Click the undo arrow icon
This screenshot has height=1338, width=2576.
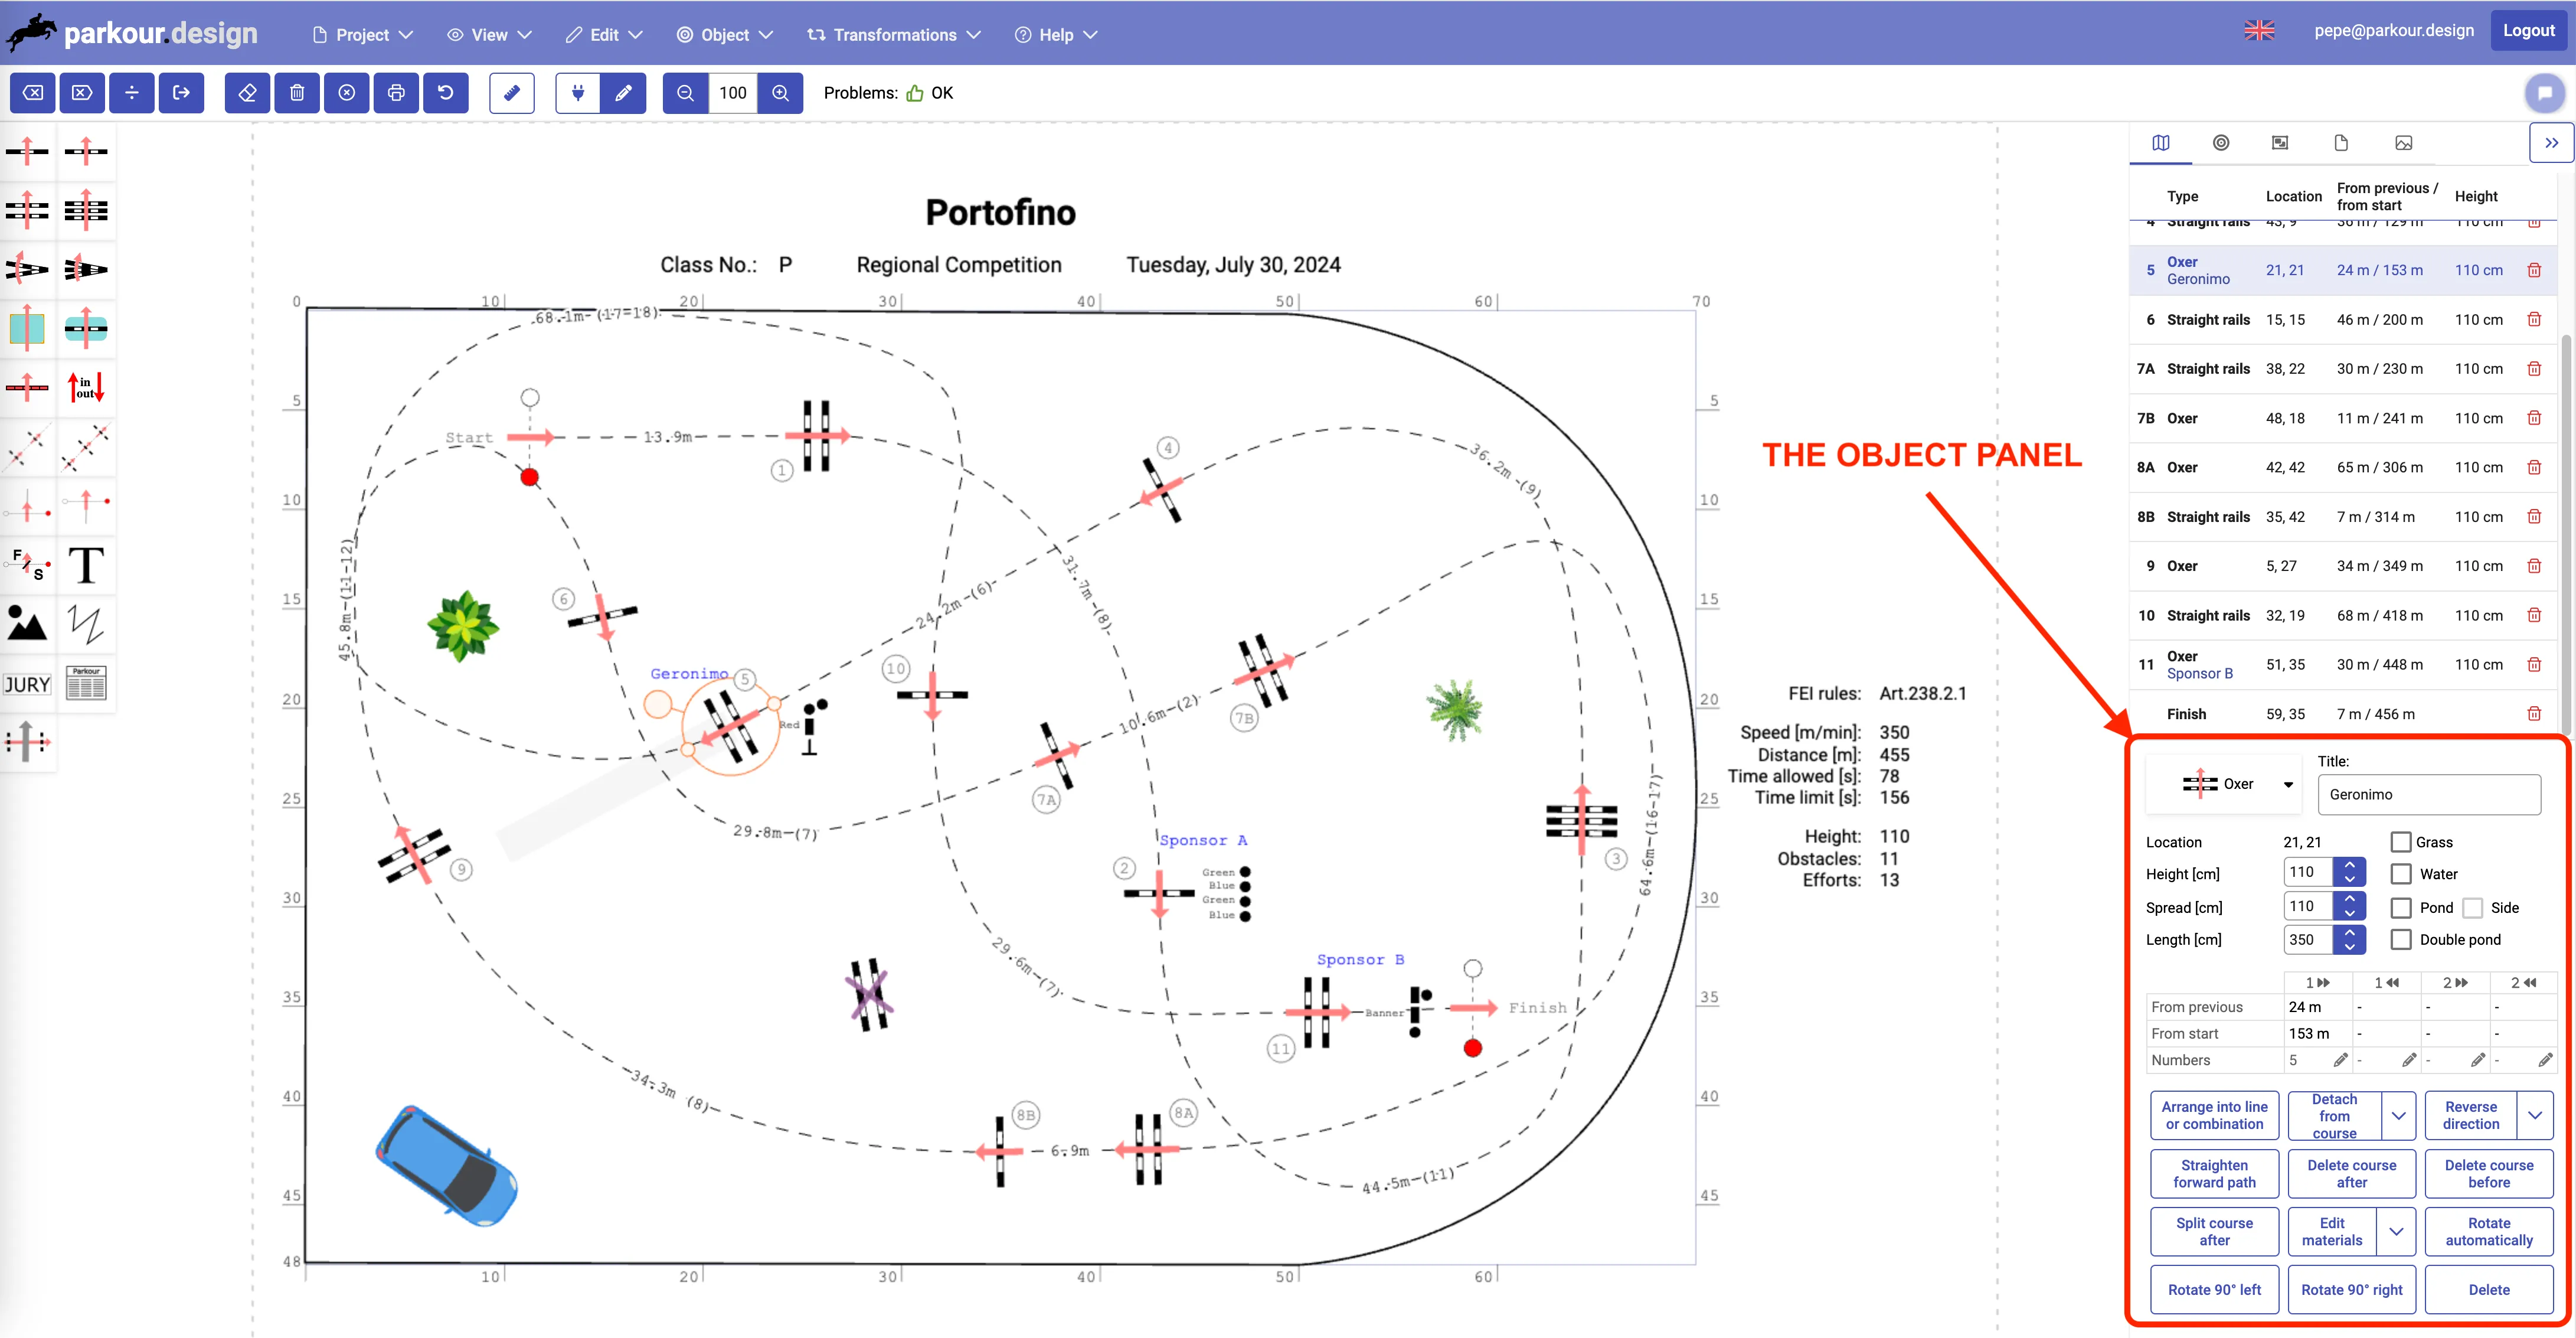coord(446,93)
